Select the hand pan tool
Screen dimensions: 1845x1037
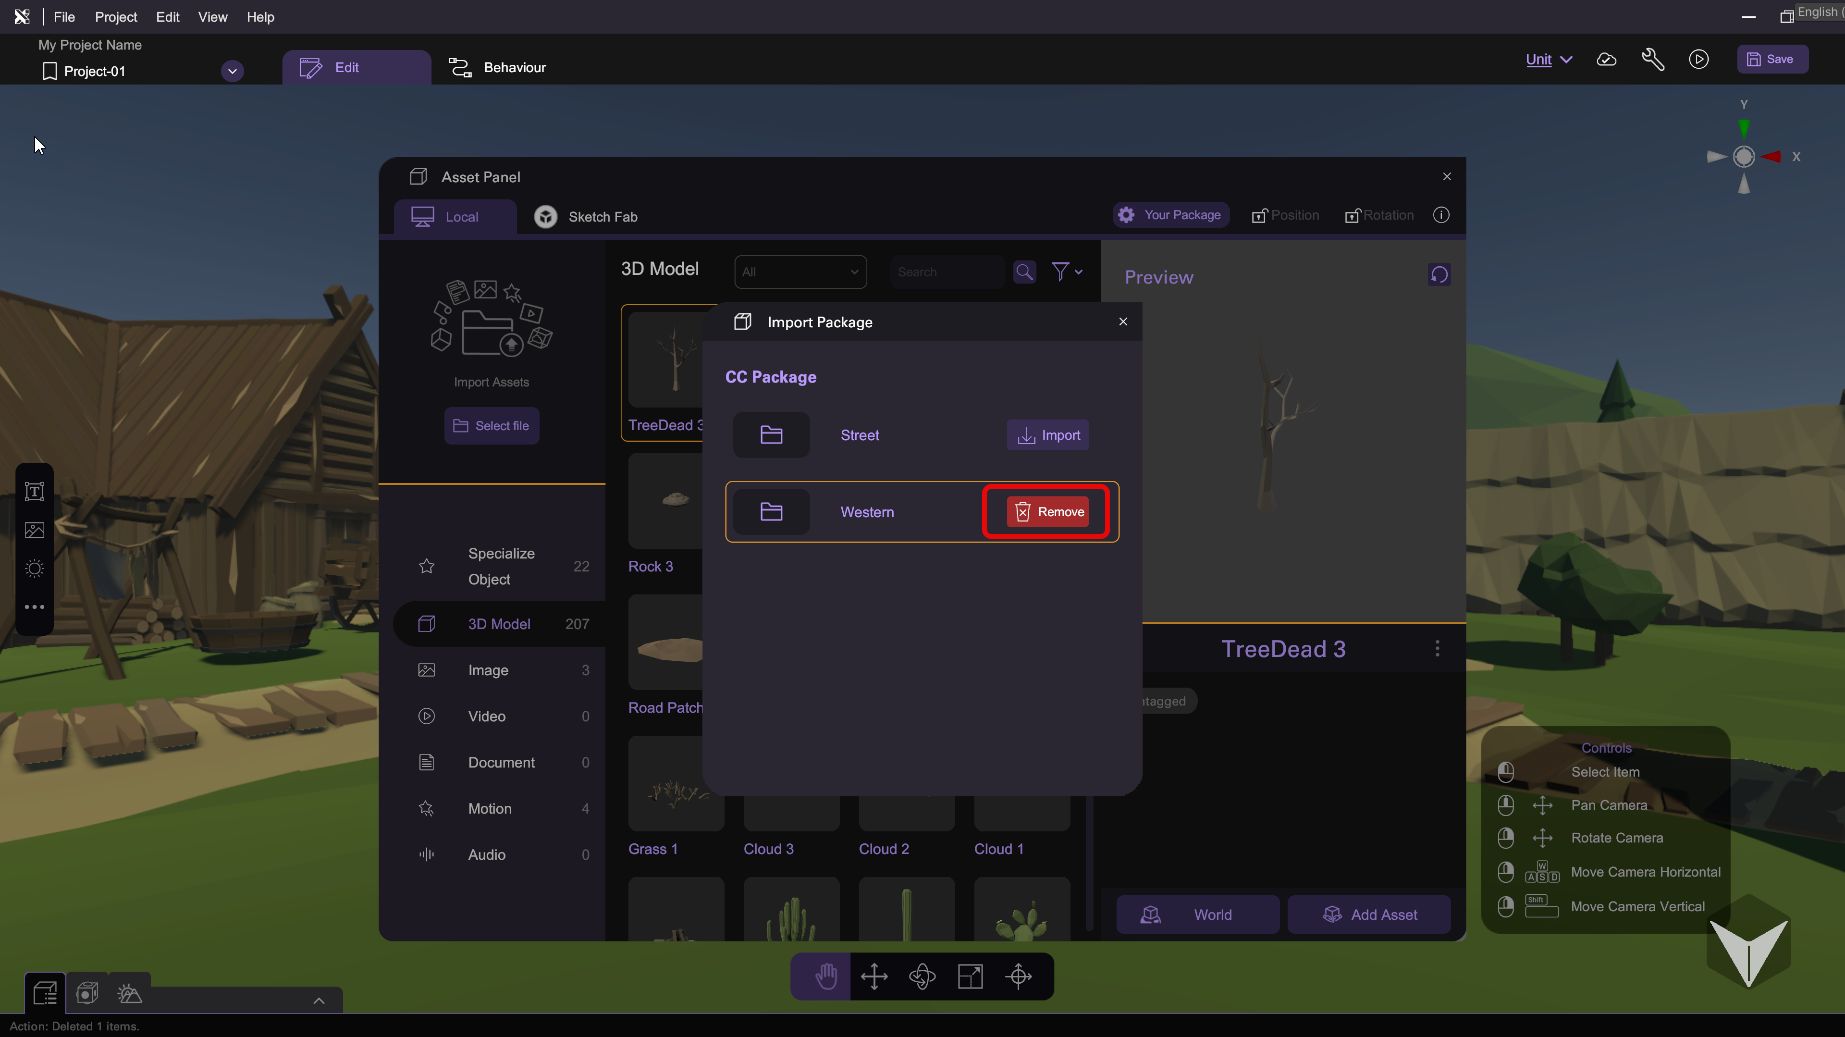pos(825,976)
